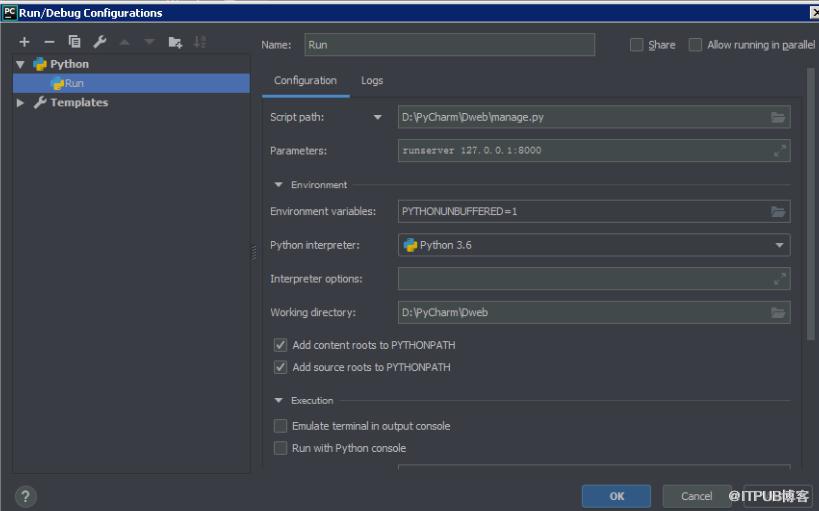Sort configurations icon
The width and height of the screenshot is (819, 511).
click(200, 42)
